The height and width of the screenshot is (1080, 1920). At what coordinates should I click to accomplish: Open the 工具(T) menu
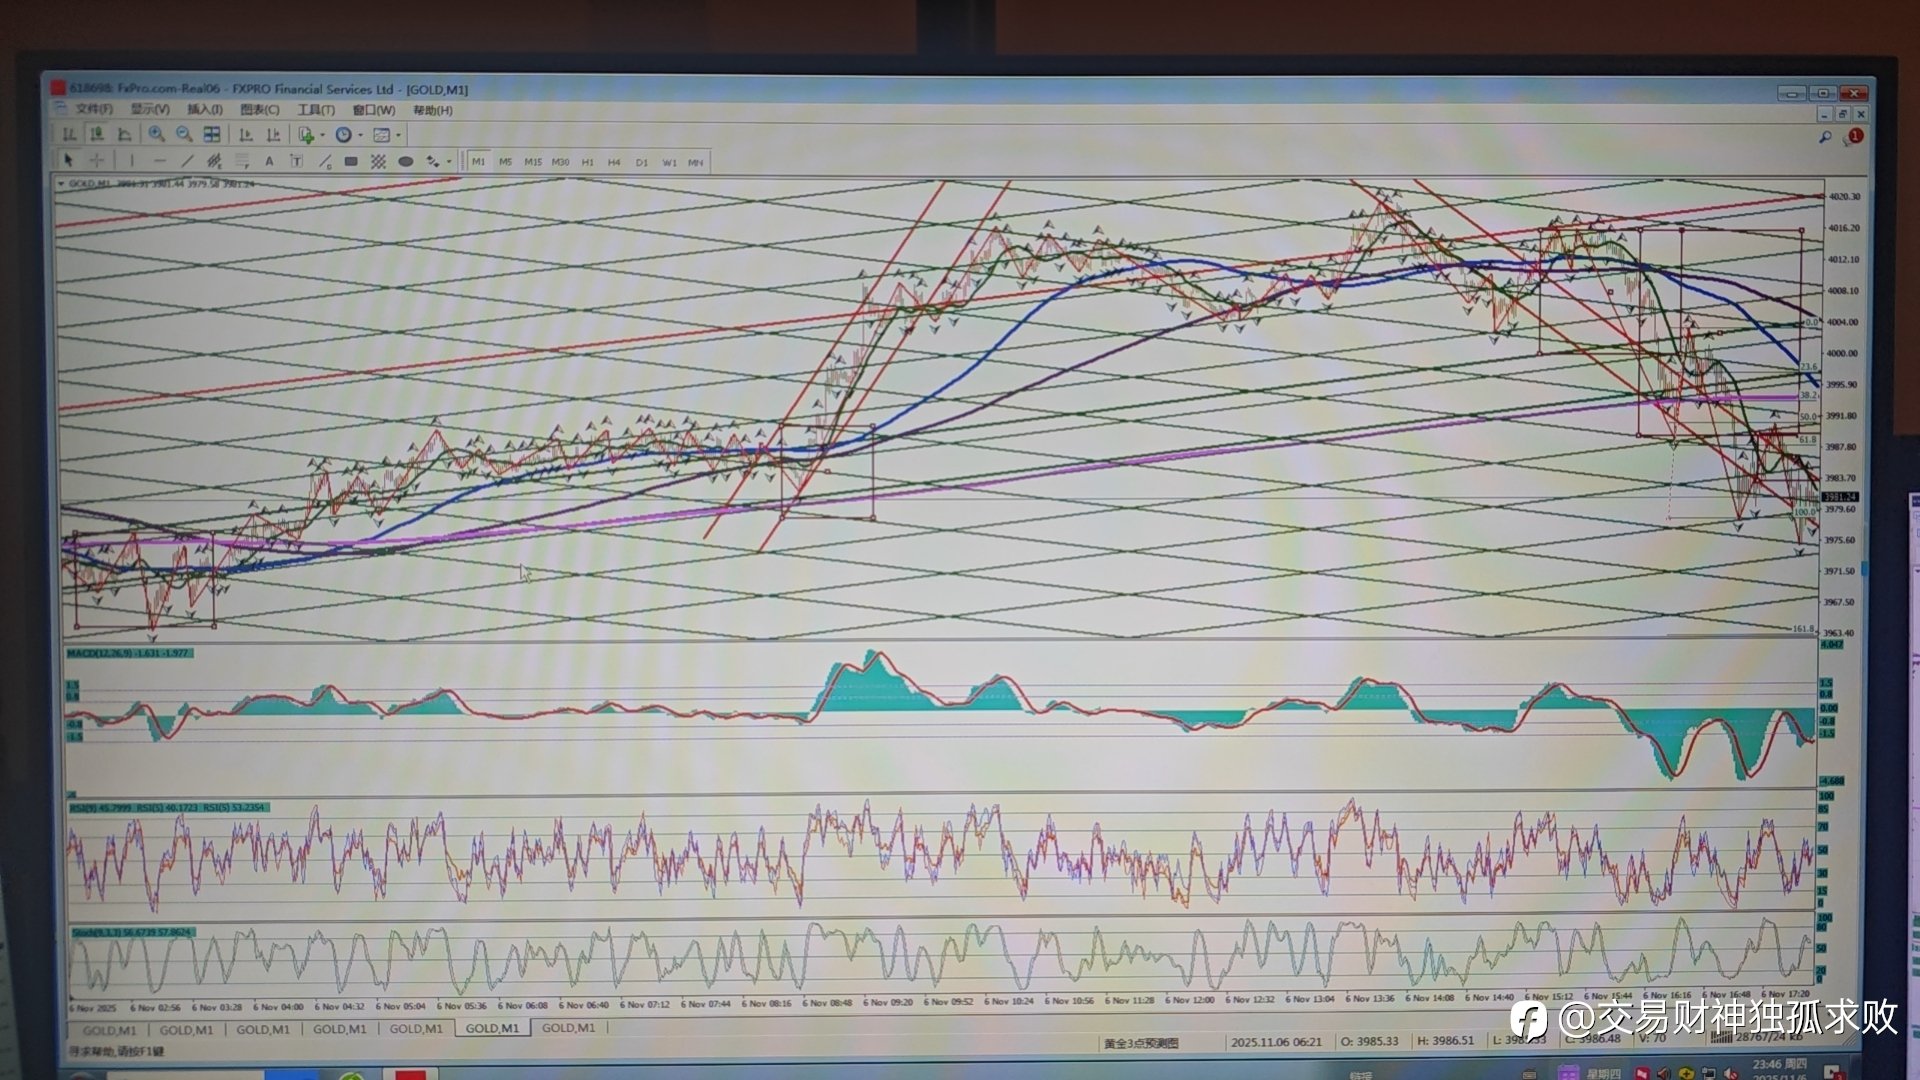pyautogui.click(x=316, y=110)
